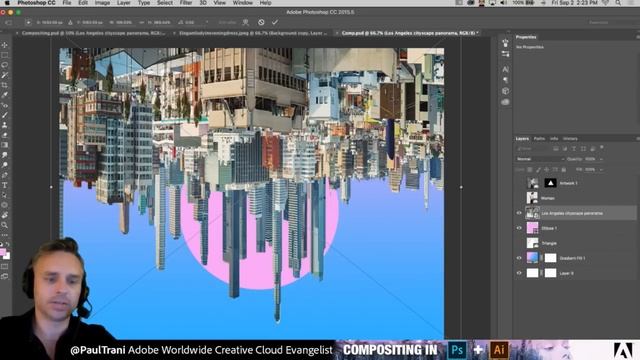The image size is (640, 360).
Task: Select the Gradient Fill 1 layer thumbnail
Action: pyautogui.click(x=532, y=258)
